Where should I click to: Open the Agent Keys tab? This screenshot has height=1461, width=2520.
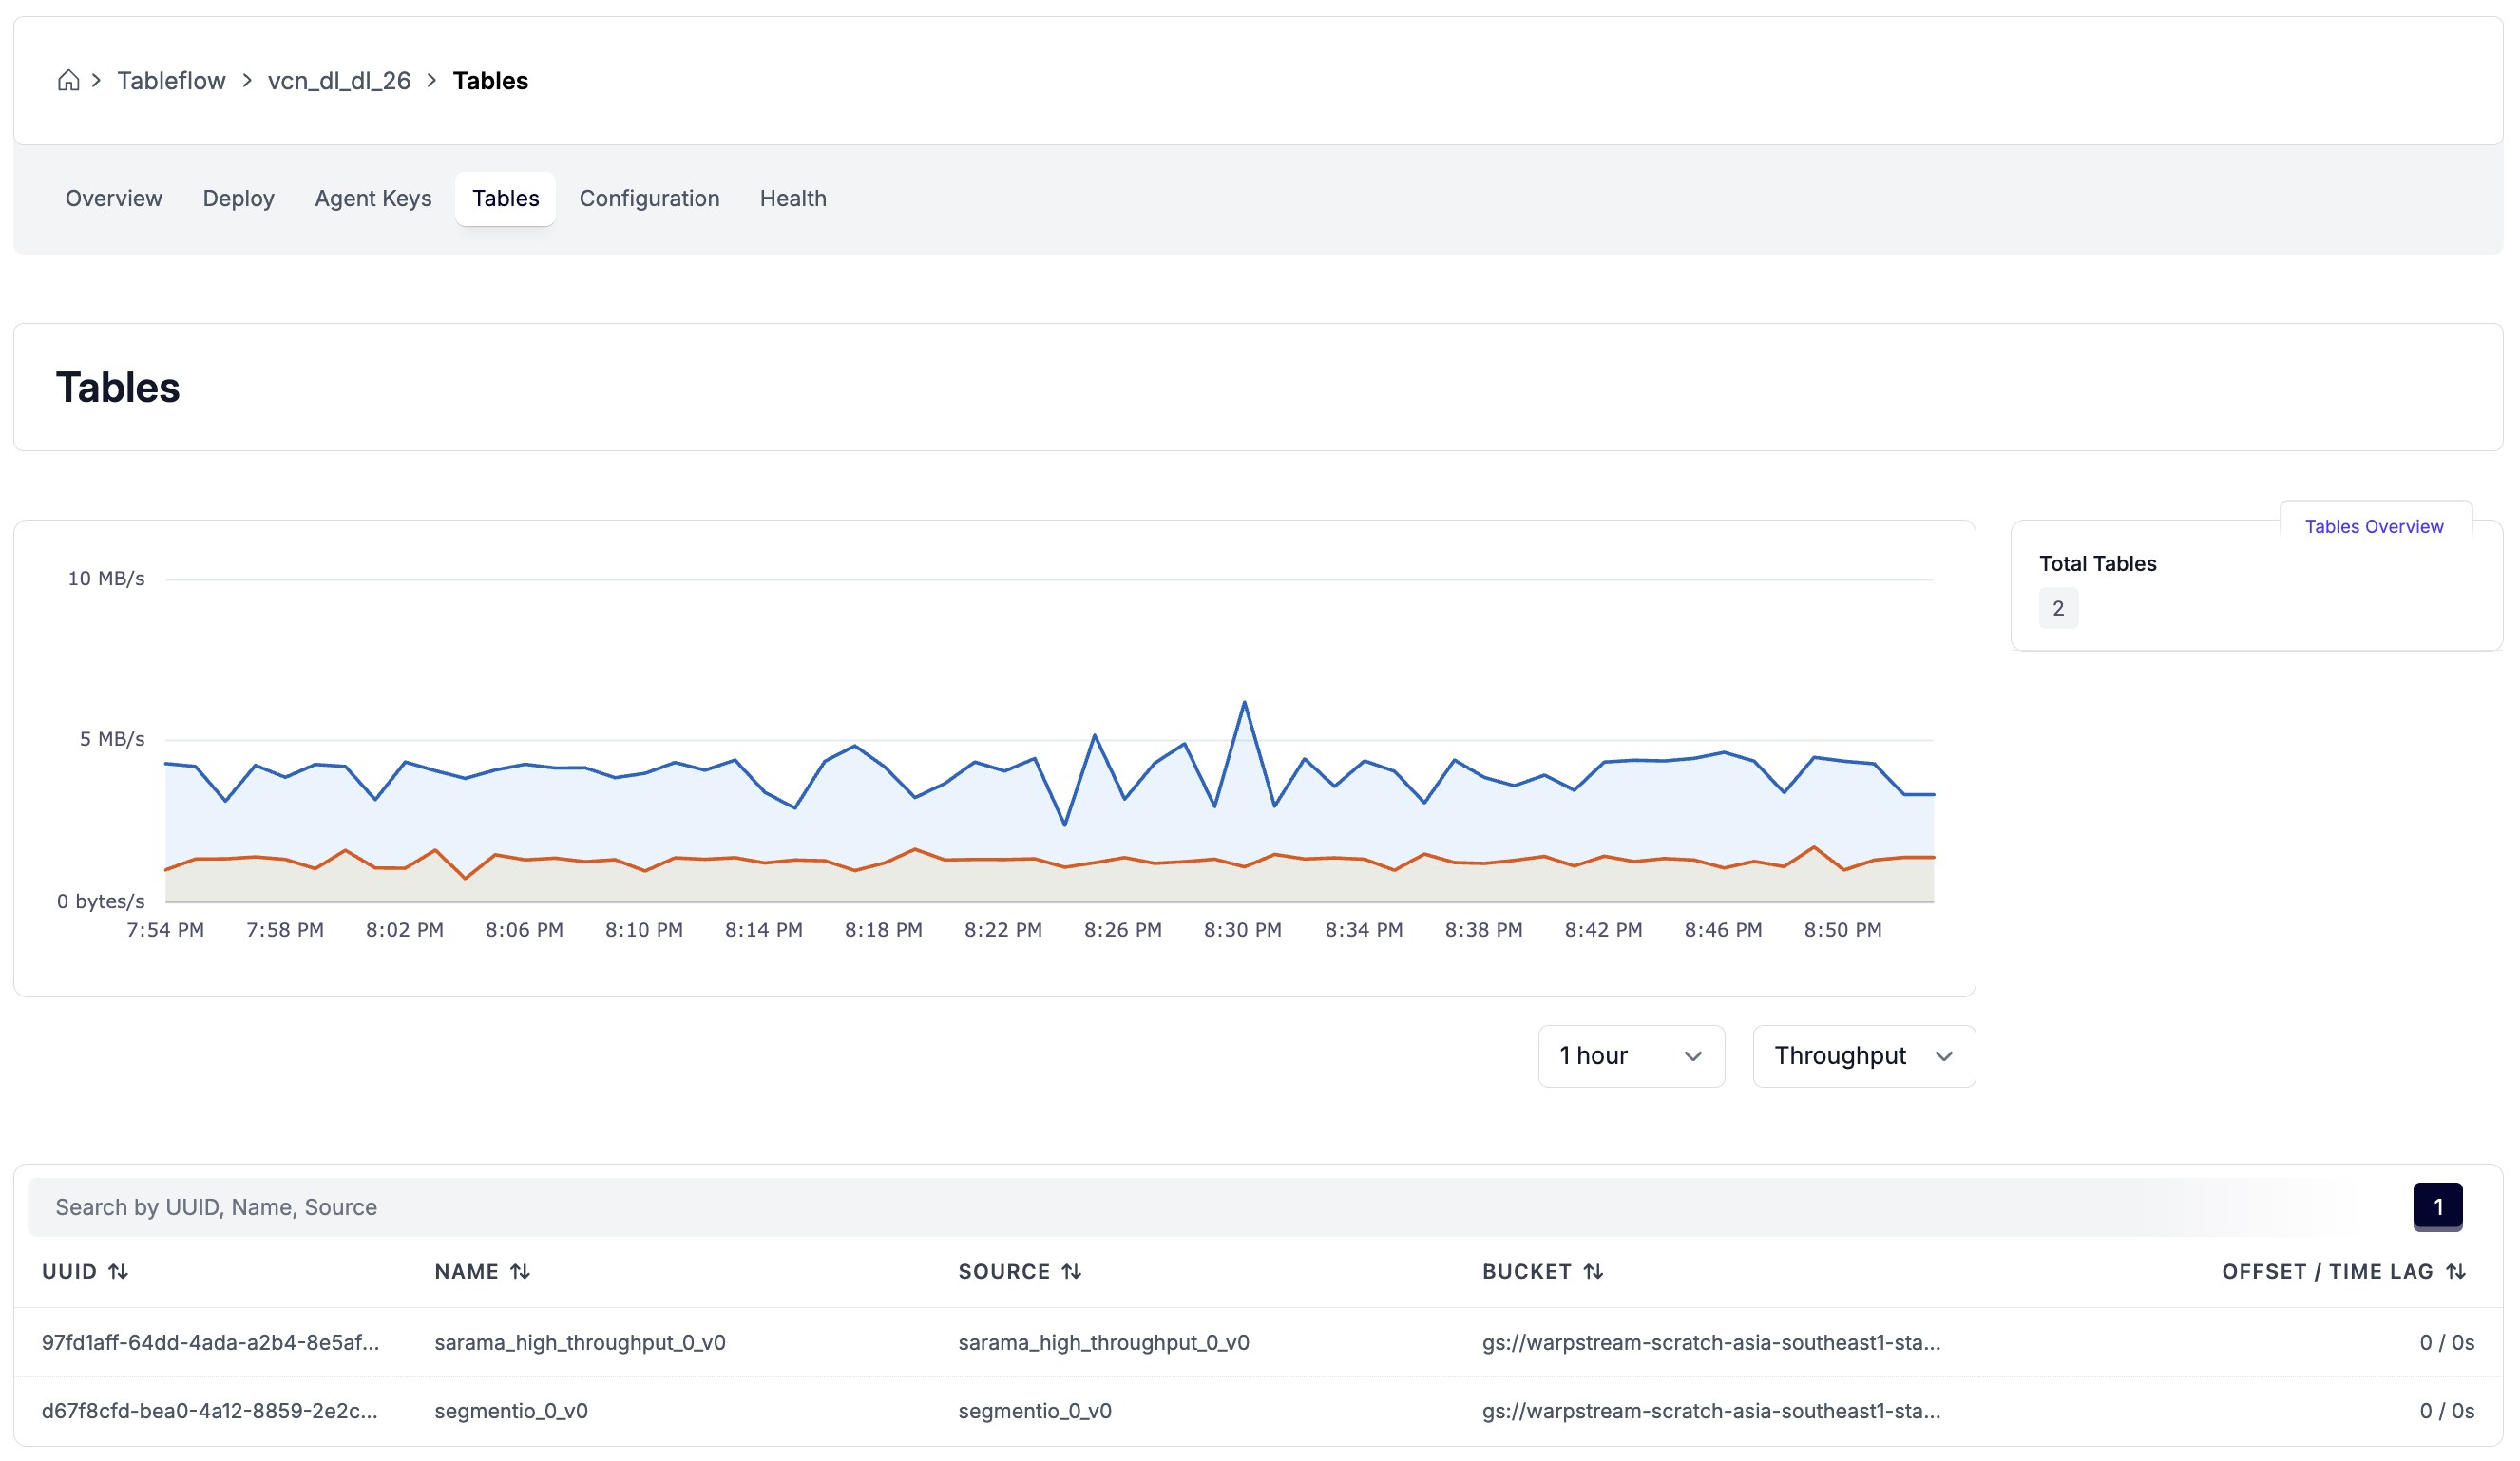click(373, 199)
